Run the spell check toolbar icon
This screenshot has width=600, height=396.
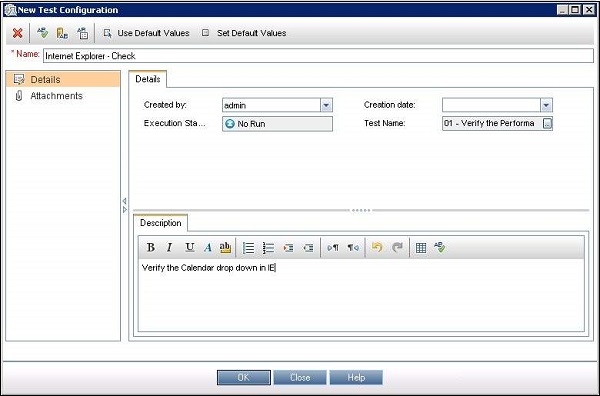click(42, 33)
